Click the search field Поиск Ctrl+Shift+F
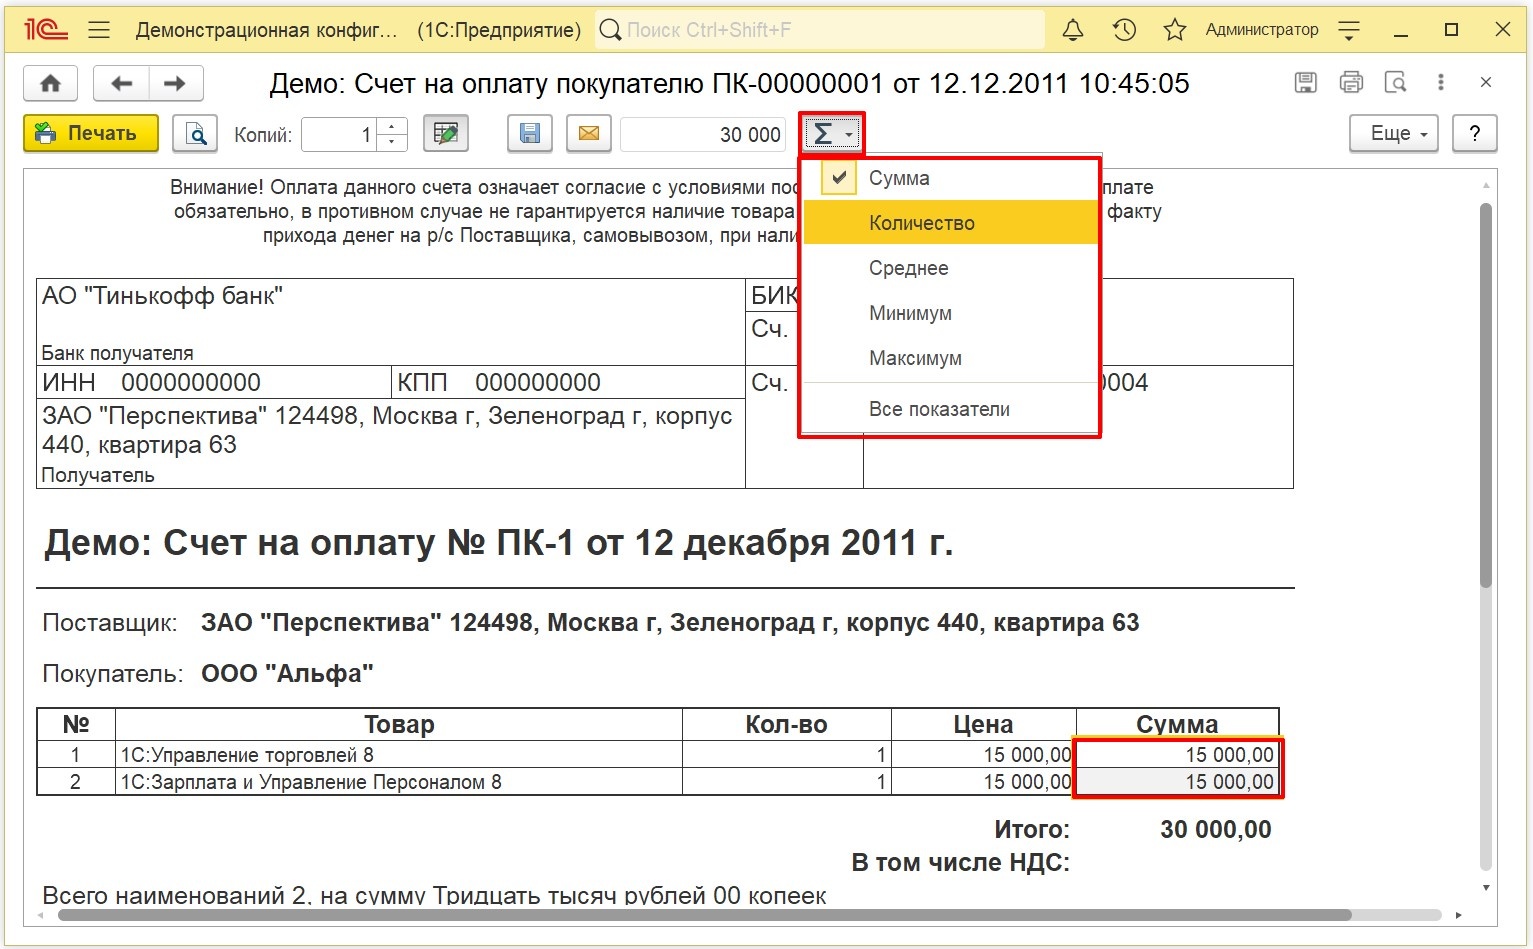The height and width of the screenshot is (949, 1533). pyautogui.click(x=820, y=30)
